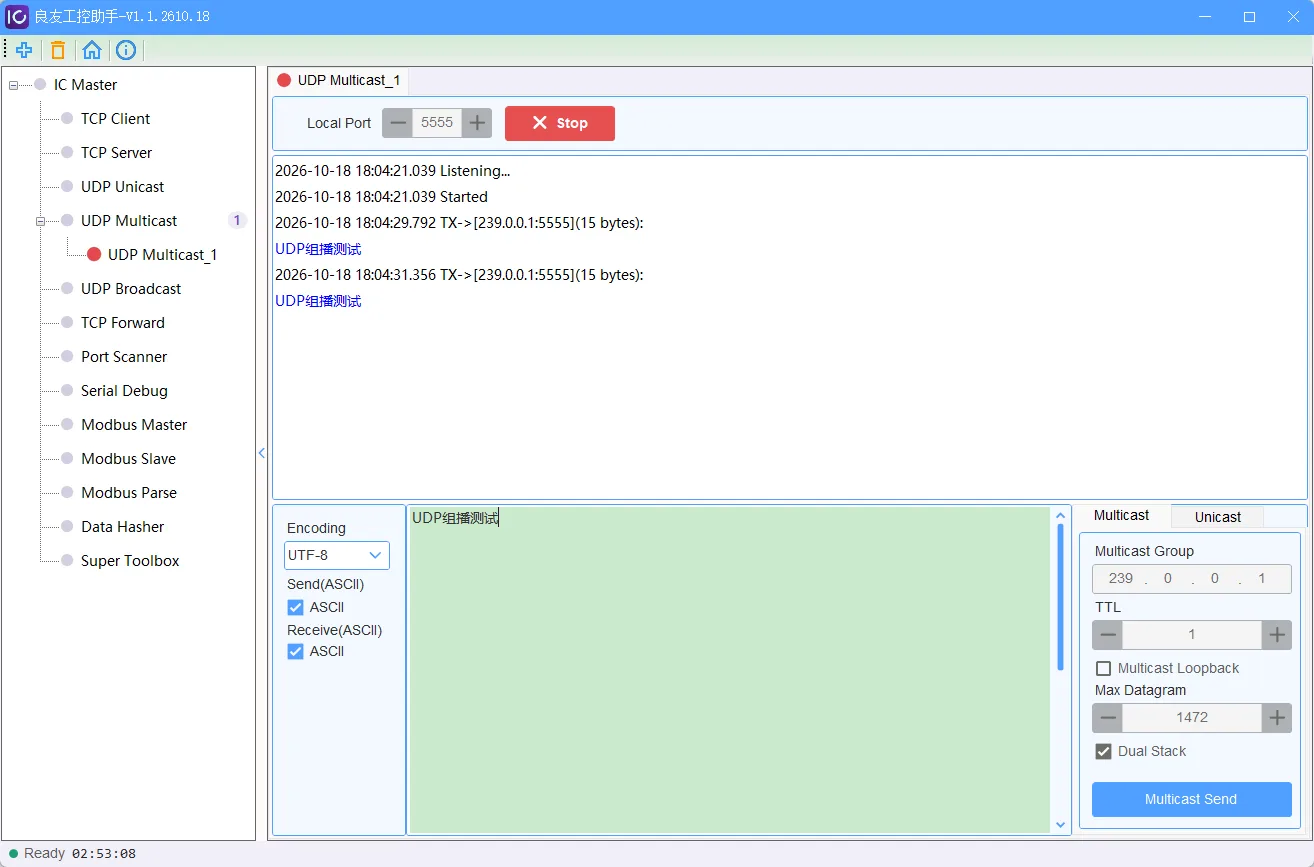Click the trash delete icon in toolbar
Image resolution: width=1314 pixels, height=867 pixels.
pos(58,50)
